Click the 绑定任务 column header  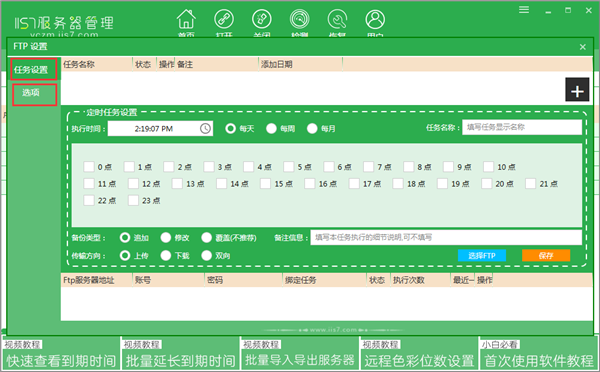tap(324, 280)
